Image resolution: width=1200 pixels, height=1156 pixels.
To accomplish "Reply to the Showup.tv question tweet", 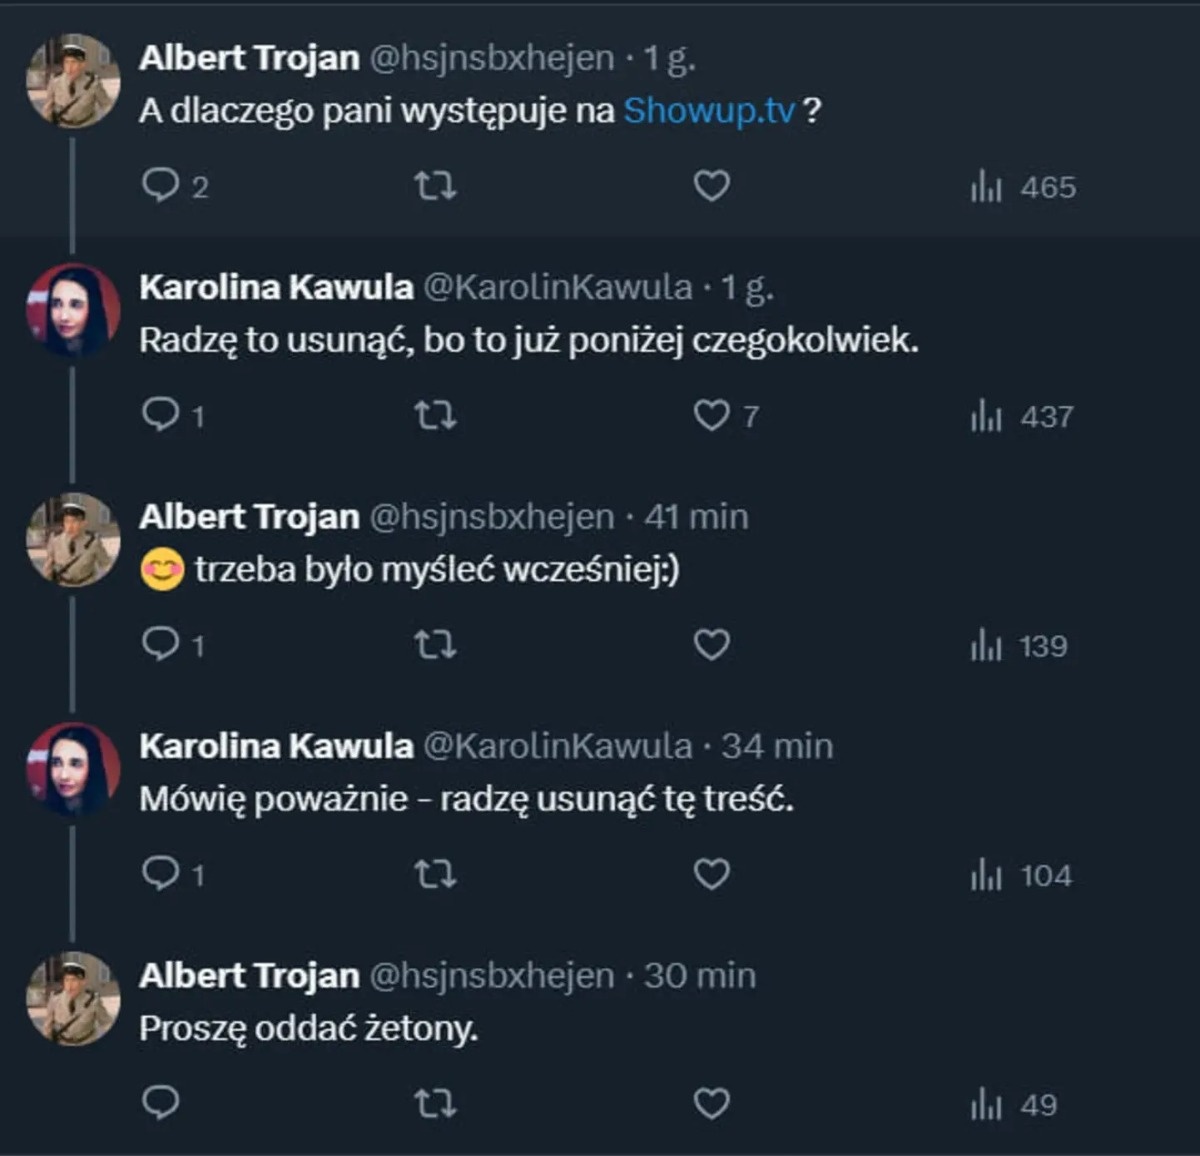I will point(160,186).
